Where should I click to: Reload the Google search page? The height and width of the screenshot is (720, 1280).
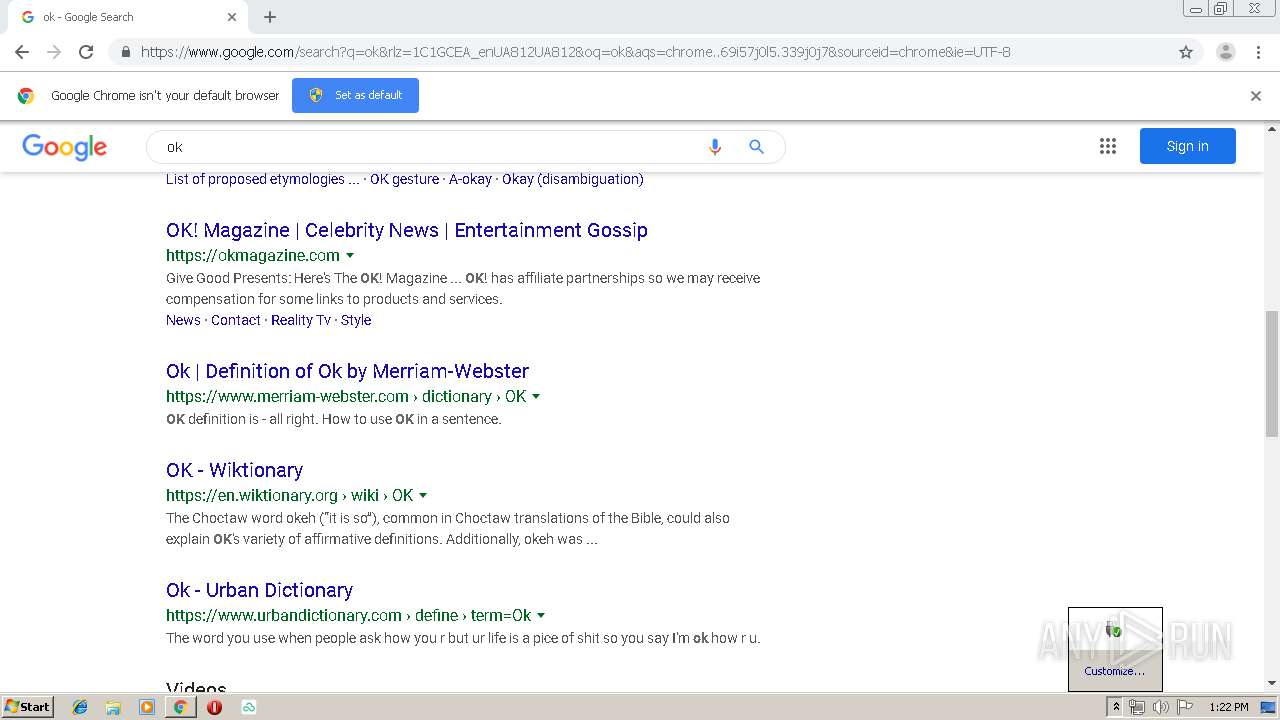click(86, 52)
